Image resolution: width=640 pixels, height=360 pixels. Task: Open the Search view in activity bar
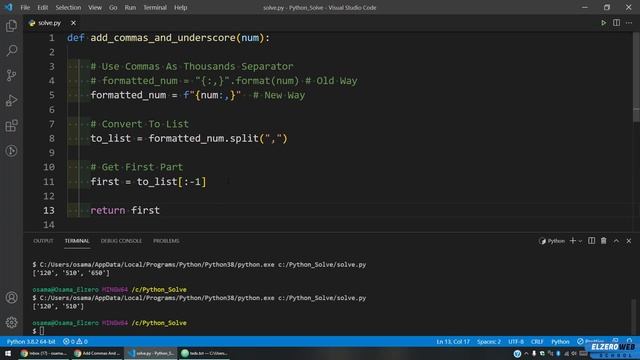11,51
